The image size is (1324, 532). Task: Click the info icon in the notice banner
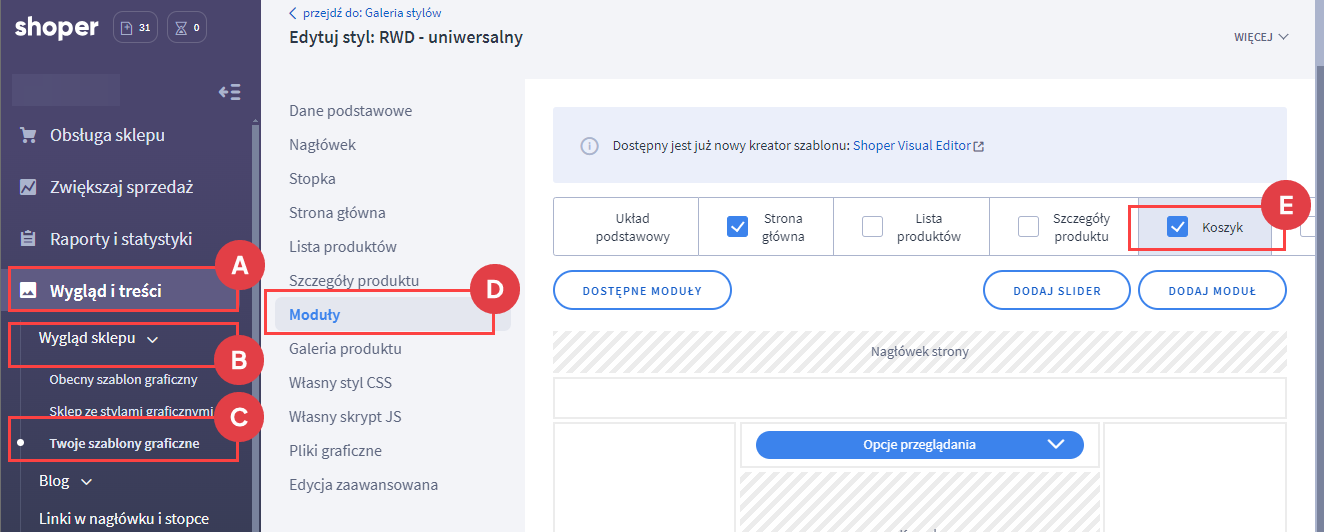(590, 146)
